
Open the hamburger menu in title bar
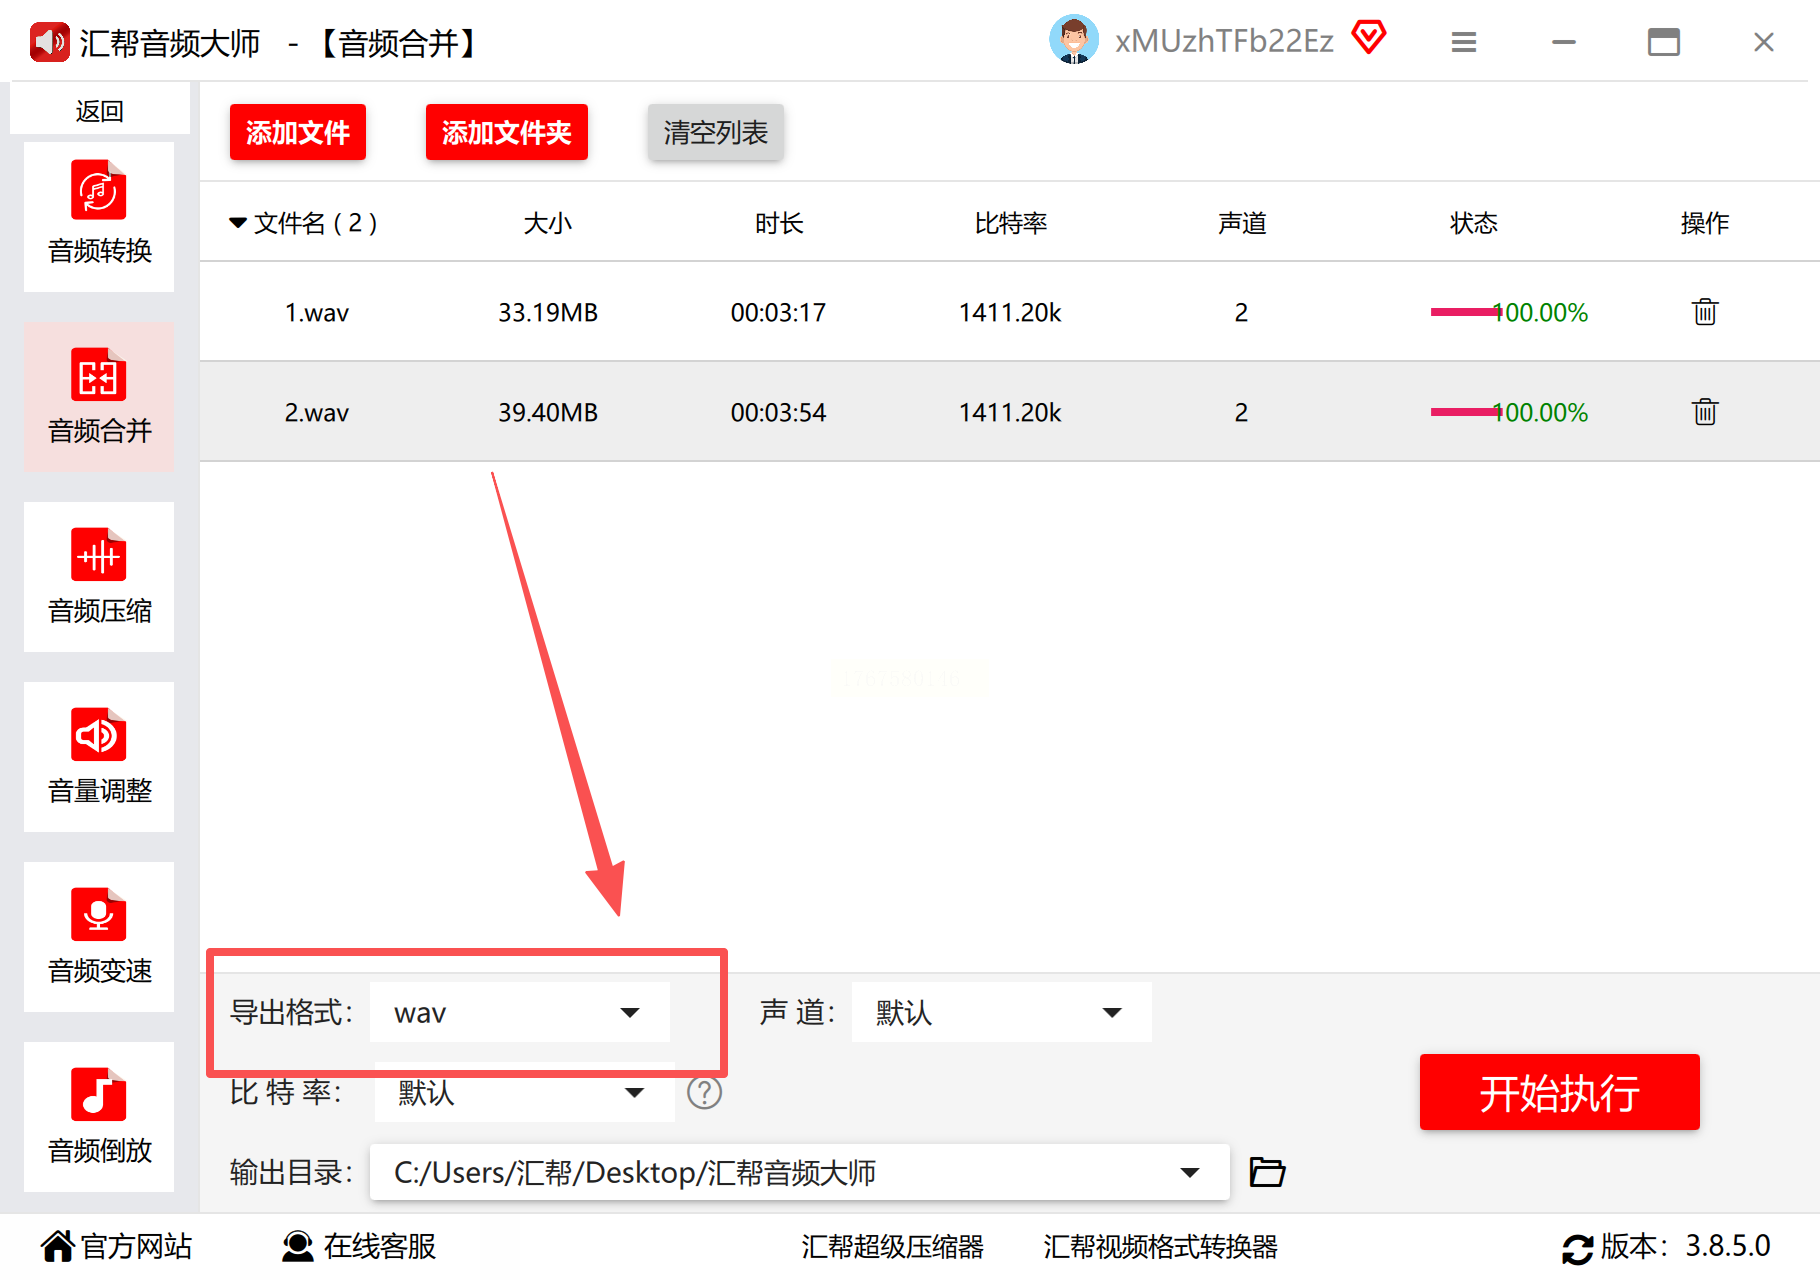pos(1464,42)
